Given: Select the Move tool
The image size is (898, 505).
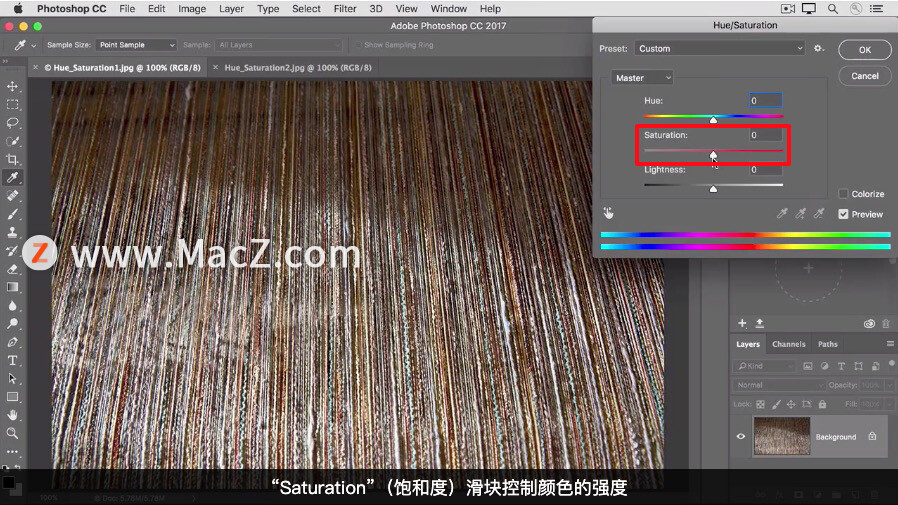Looking at the screenshot, I should pos(12,86).
